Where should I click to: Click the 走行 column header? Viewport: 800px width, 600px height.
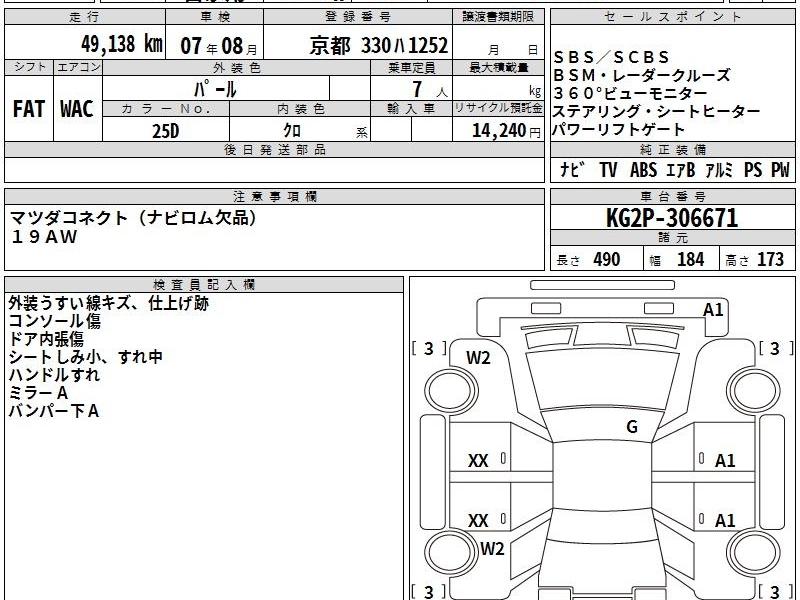tap(85, 17)
